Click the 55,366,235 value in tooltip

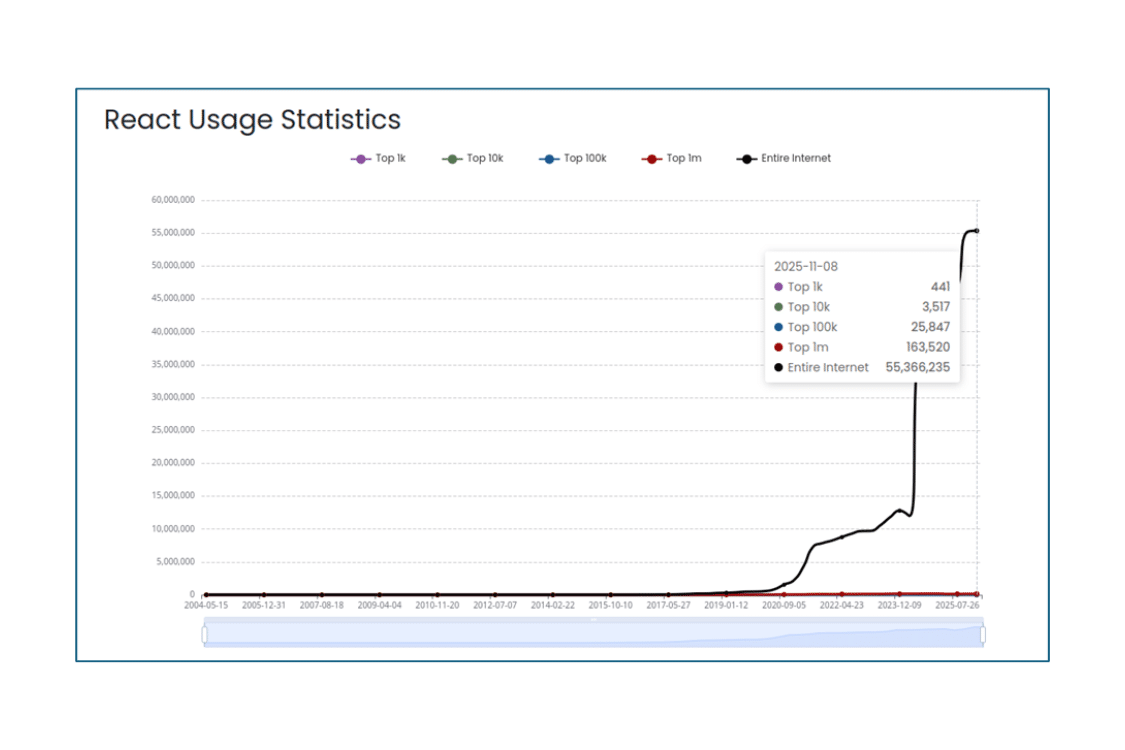(x=917, y=367)
